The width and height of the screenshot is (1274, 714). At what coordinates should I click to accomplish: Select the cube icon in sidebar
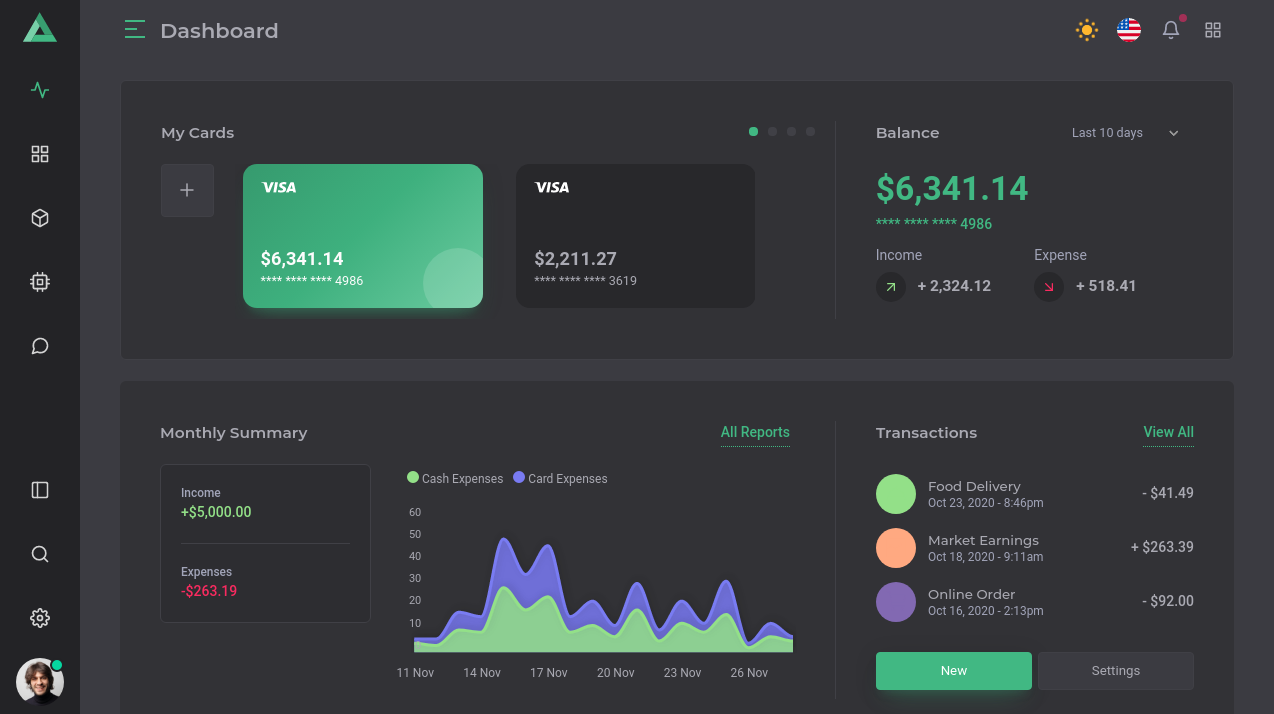(40, 218)
